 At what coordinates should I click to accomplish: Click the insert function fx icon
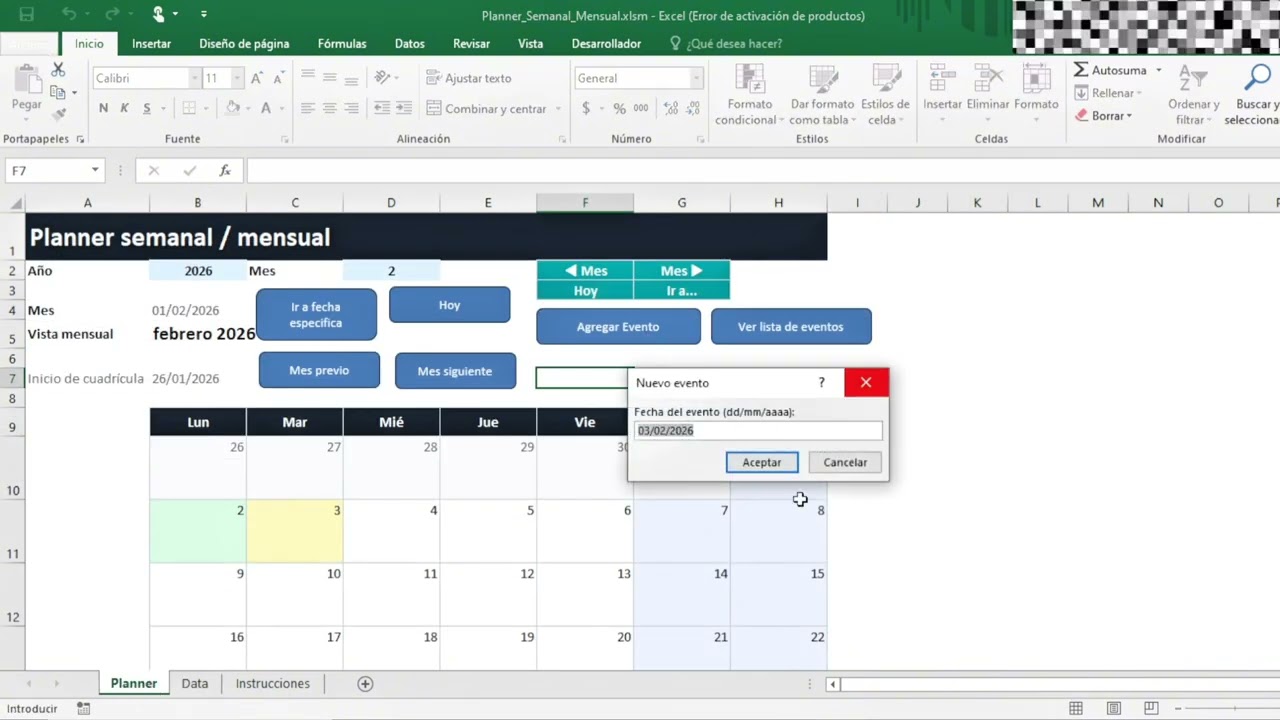click(225, 171)
